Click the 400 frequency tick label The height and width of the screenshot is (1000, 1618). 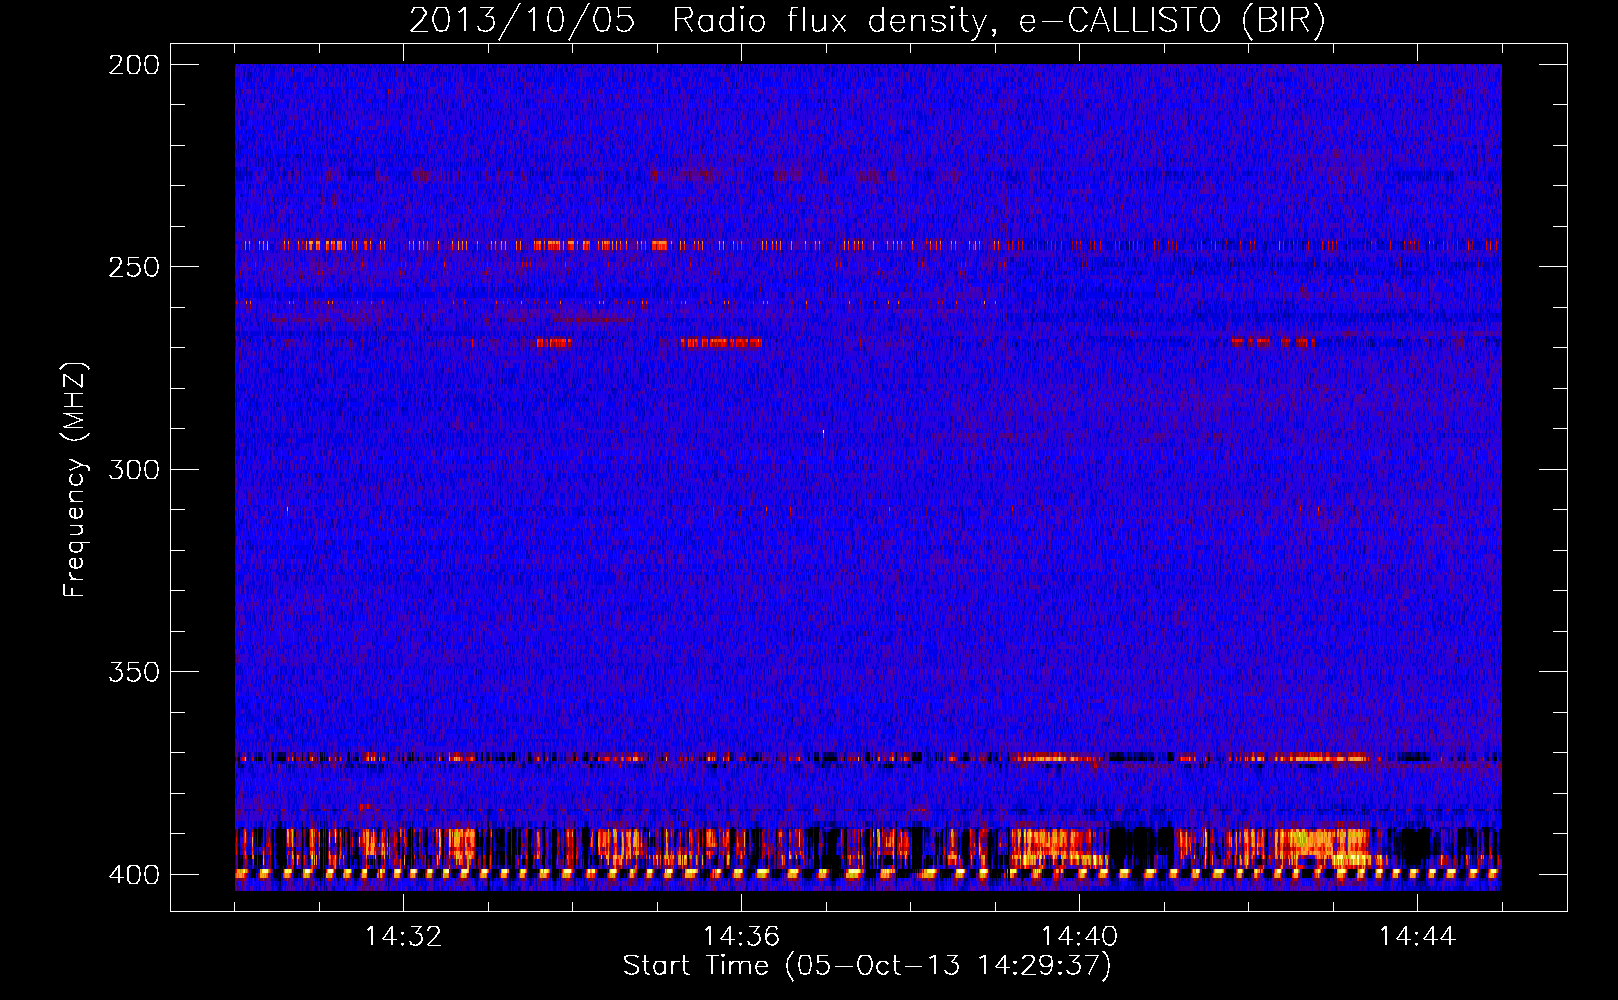[x=134, y=874]
